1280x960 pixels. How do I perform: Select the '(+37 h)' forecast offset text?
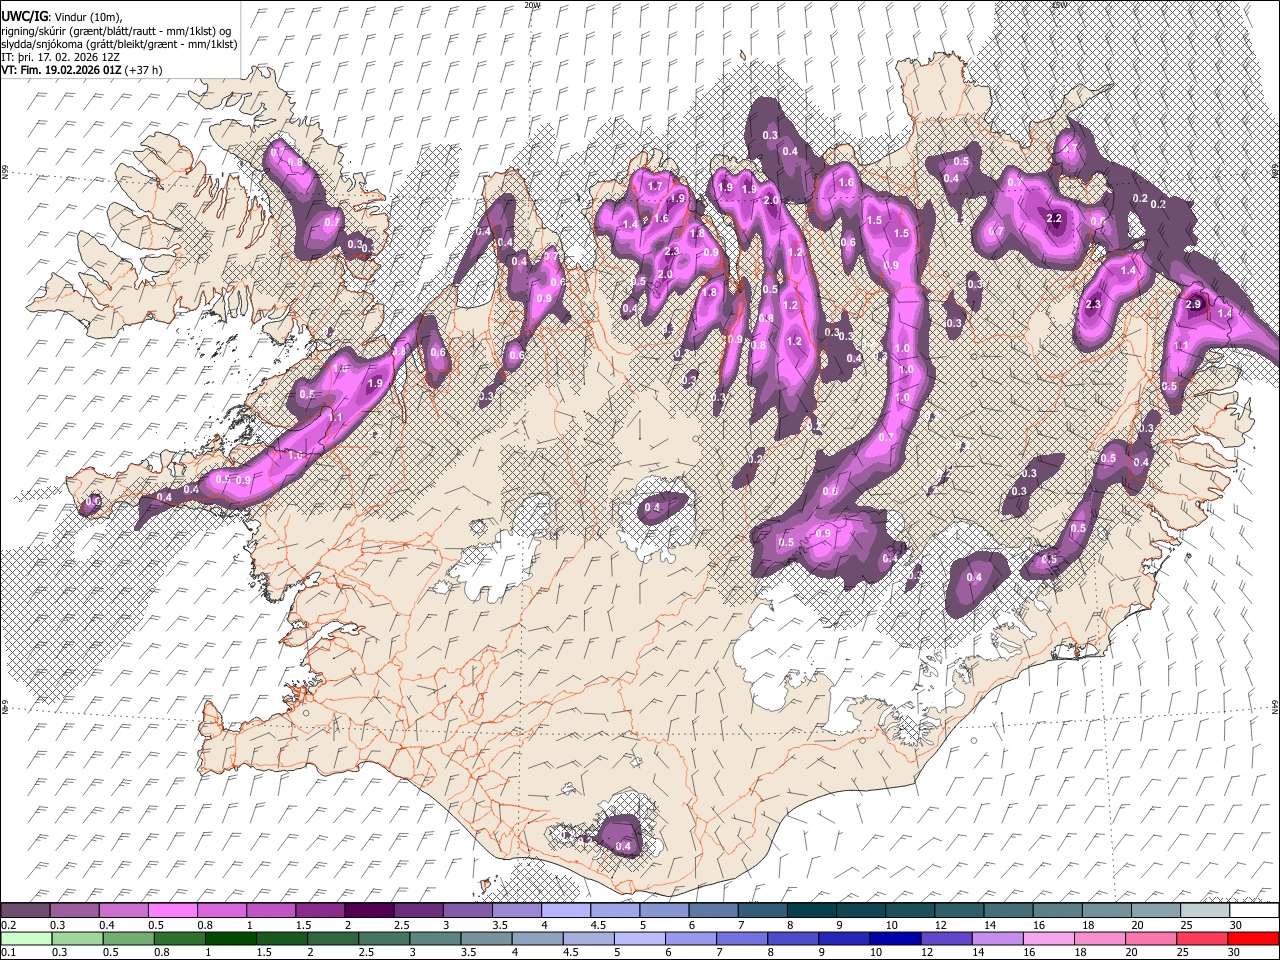pos(144,70)
